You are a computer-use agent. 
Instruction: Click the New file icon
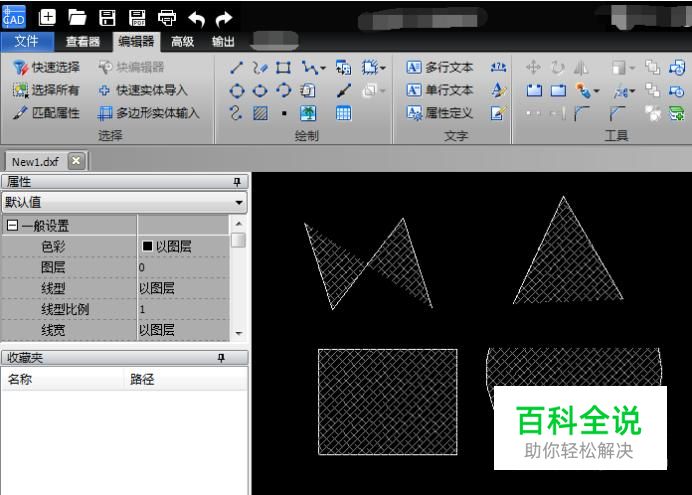click(x=47, y=18)
